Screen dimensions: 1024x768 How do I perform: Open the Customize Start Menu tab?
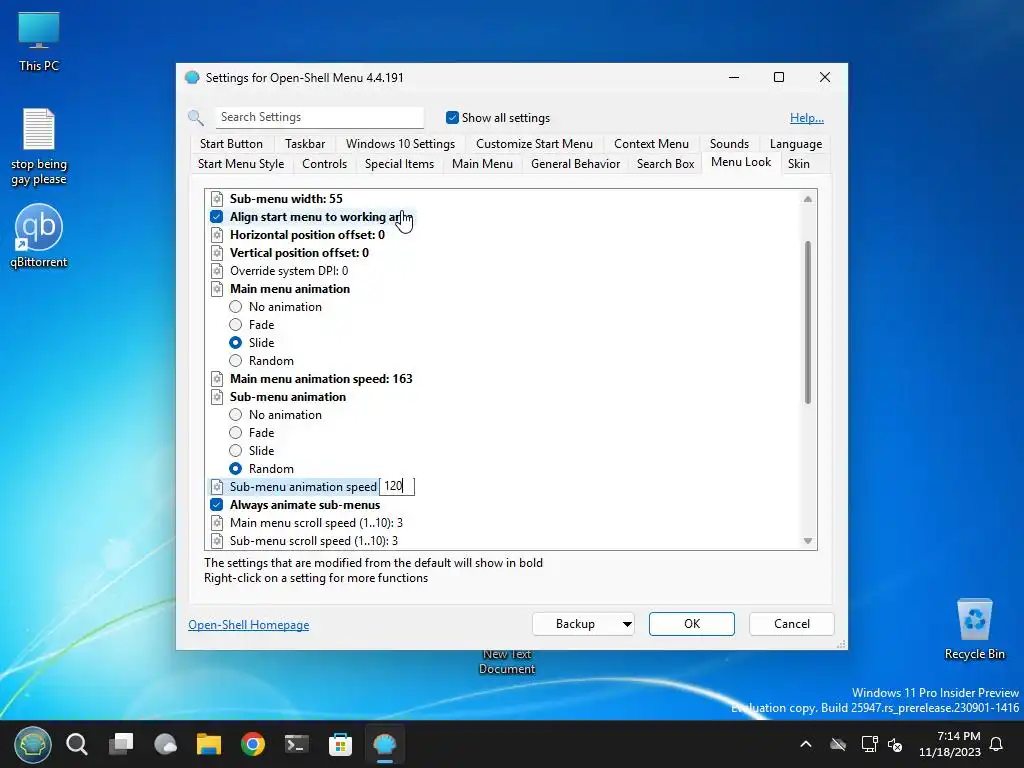[534, 144]
